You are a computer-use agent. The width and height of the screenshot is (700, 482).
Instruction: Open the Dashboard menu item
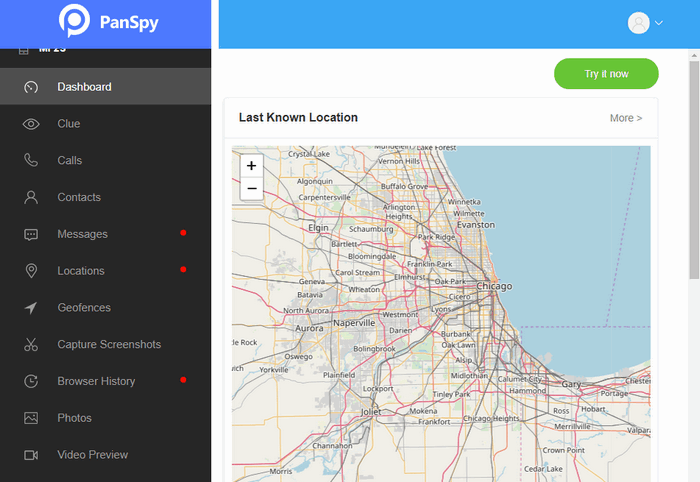coord(105,87)
